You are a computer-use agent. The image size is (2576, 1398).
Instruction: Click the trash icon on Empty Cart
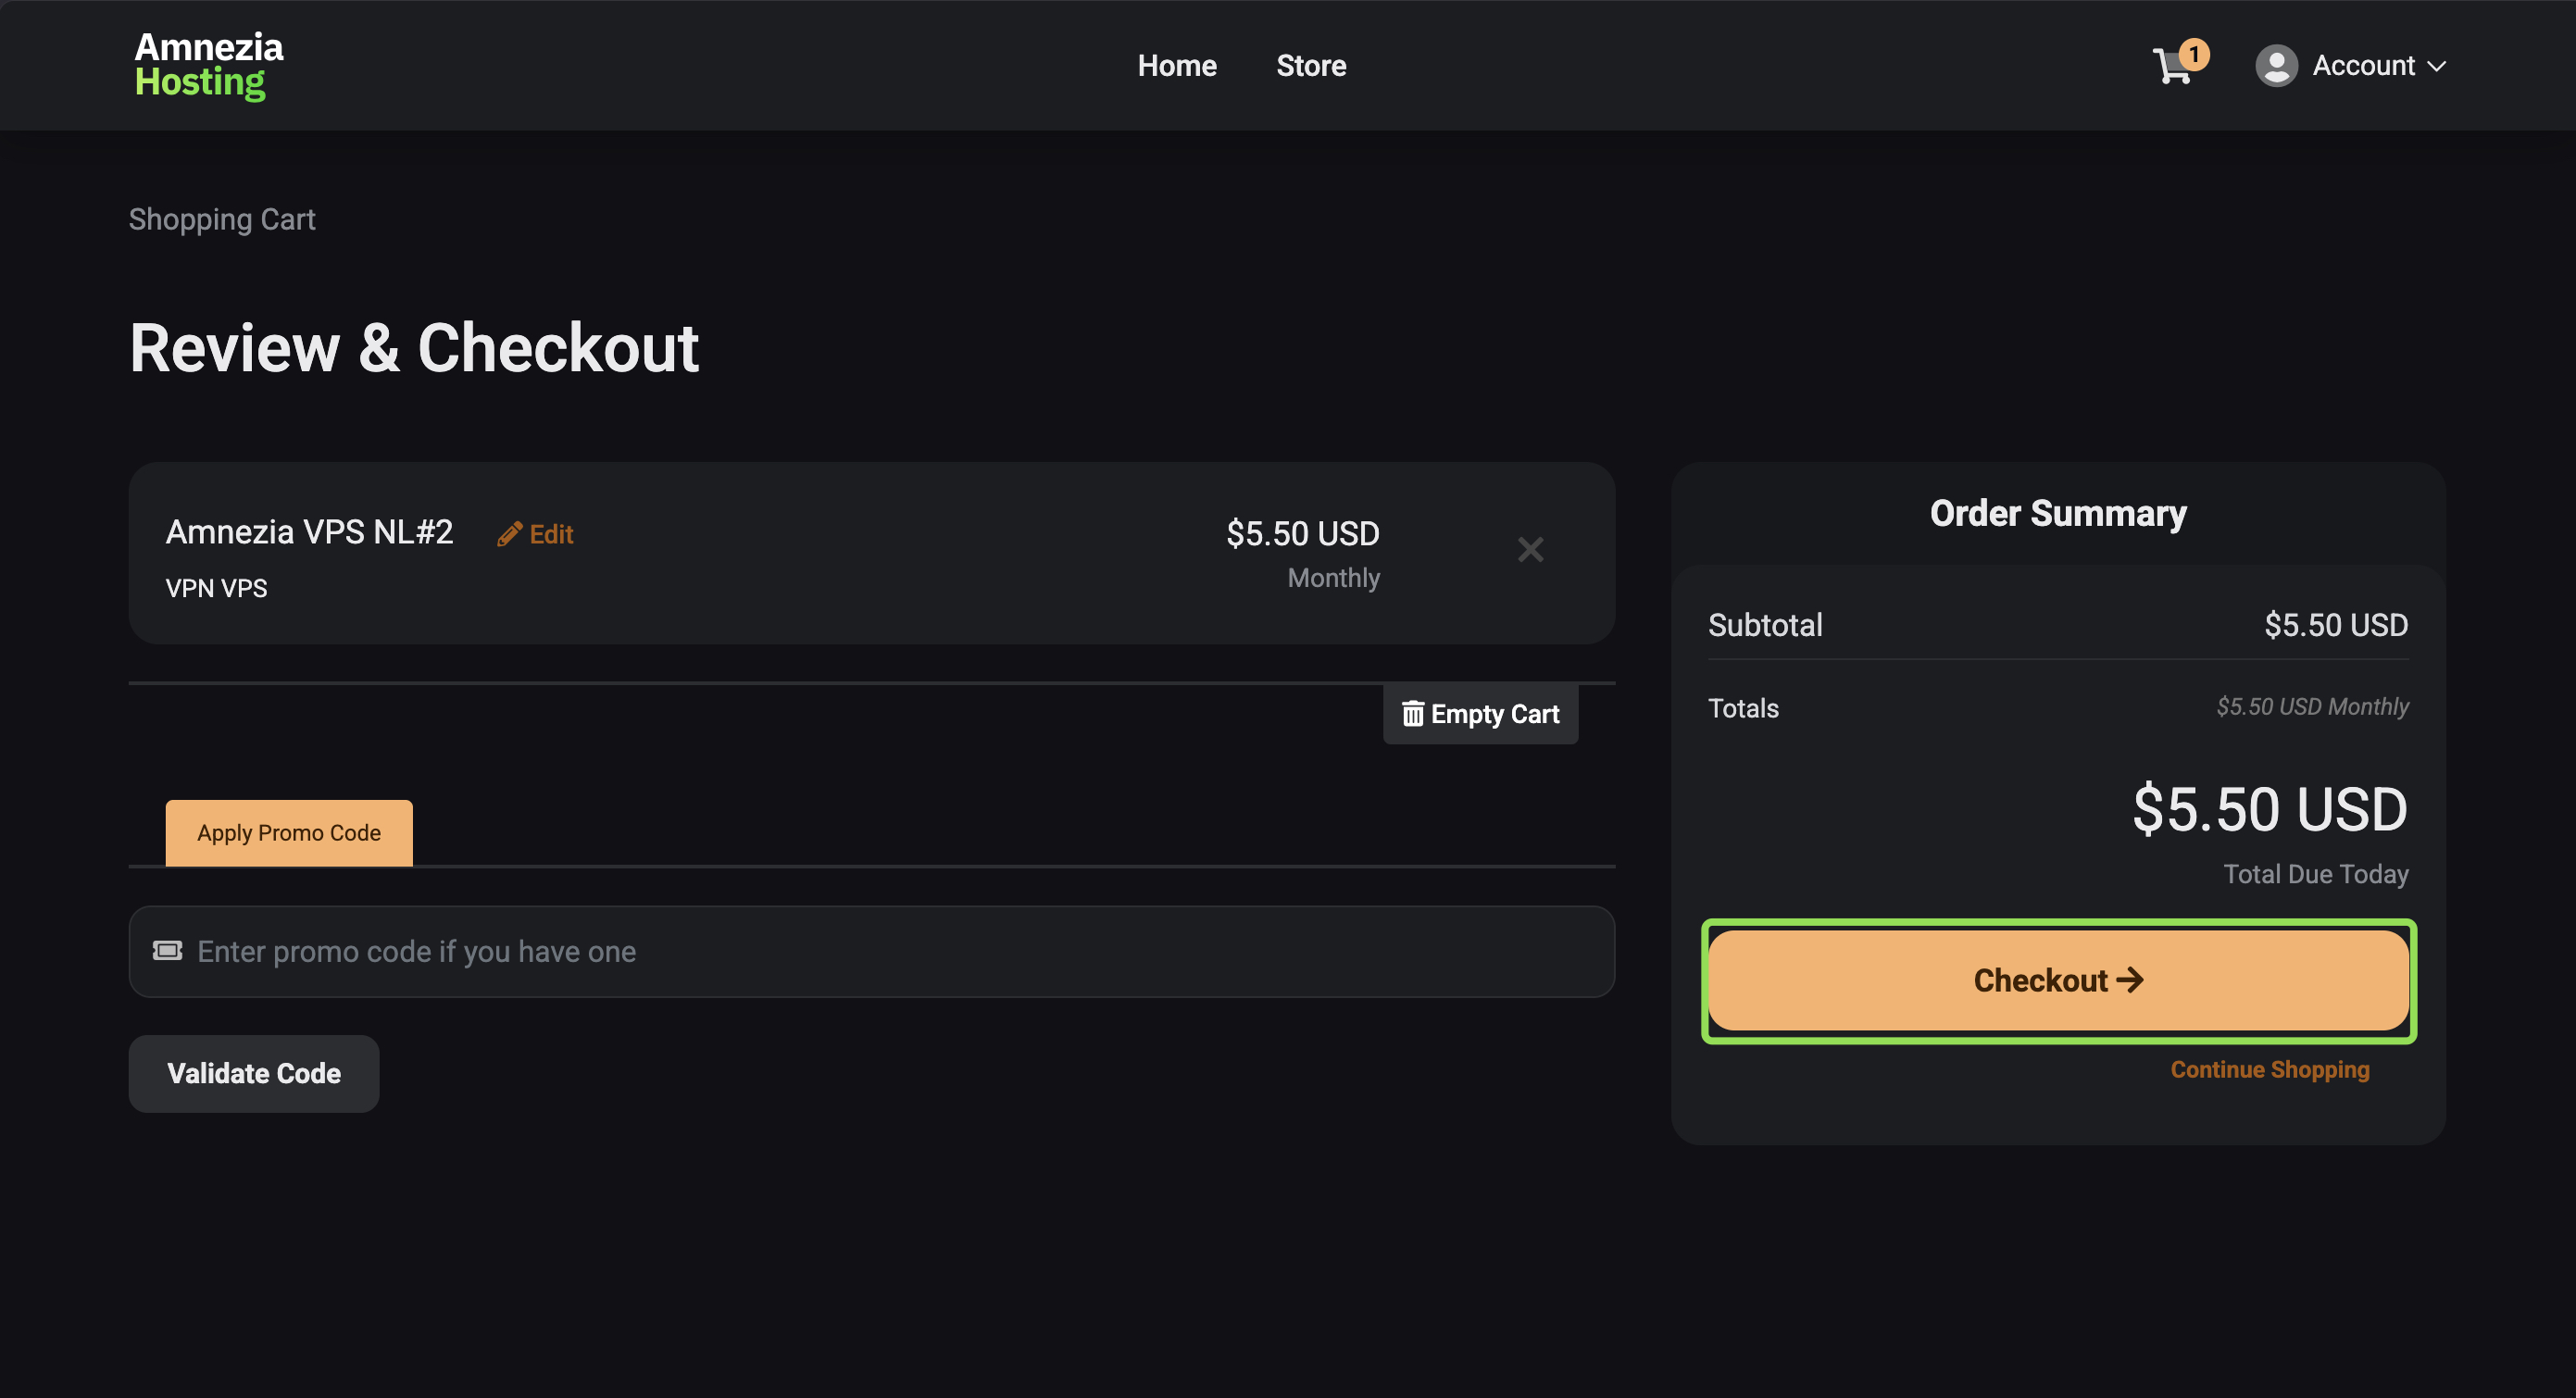(1412, 713)
